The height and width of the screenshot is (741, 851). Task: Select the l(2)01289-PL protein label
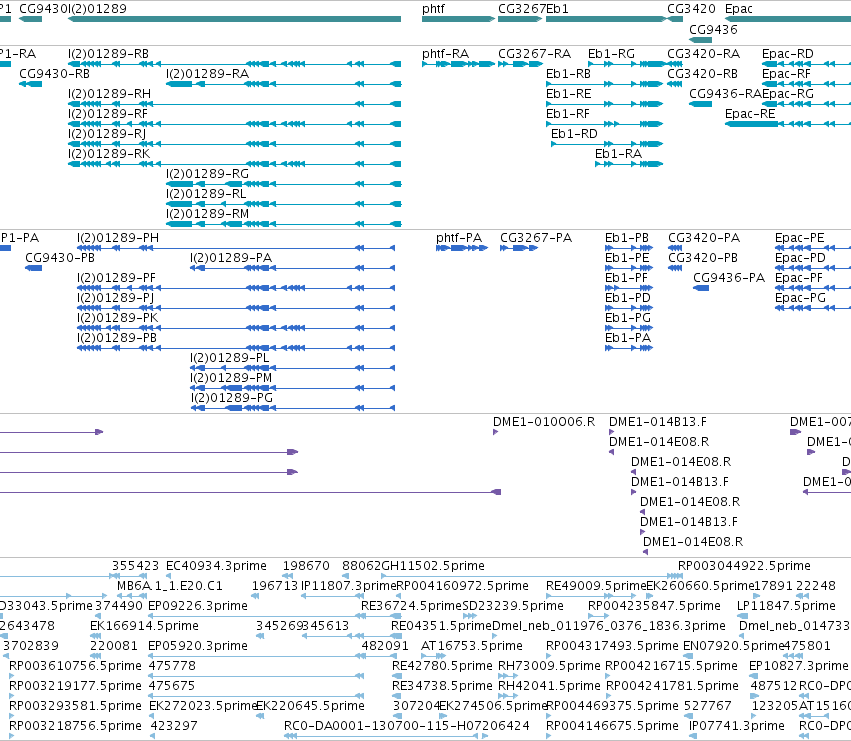(x=230, y=358)
